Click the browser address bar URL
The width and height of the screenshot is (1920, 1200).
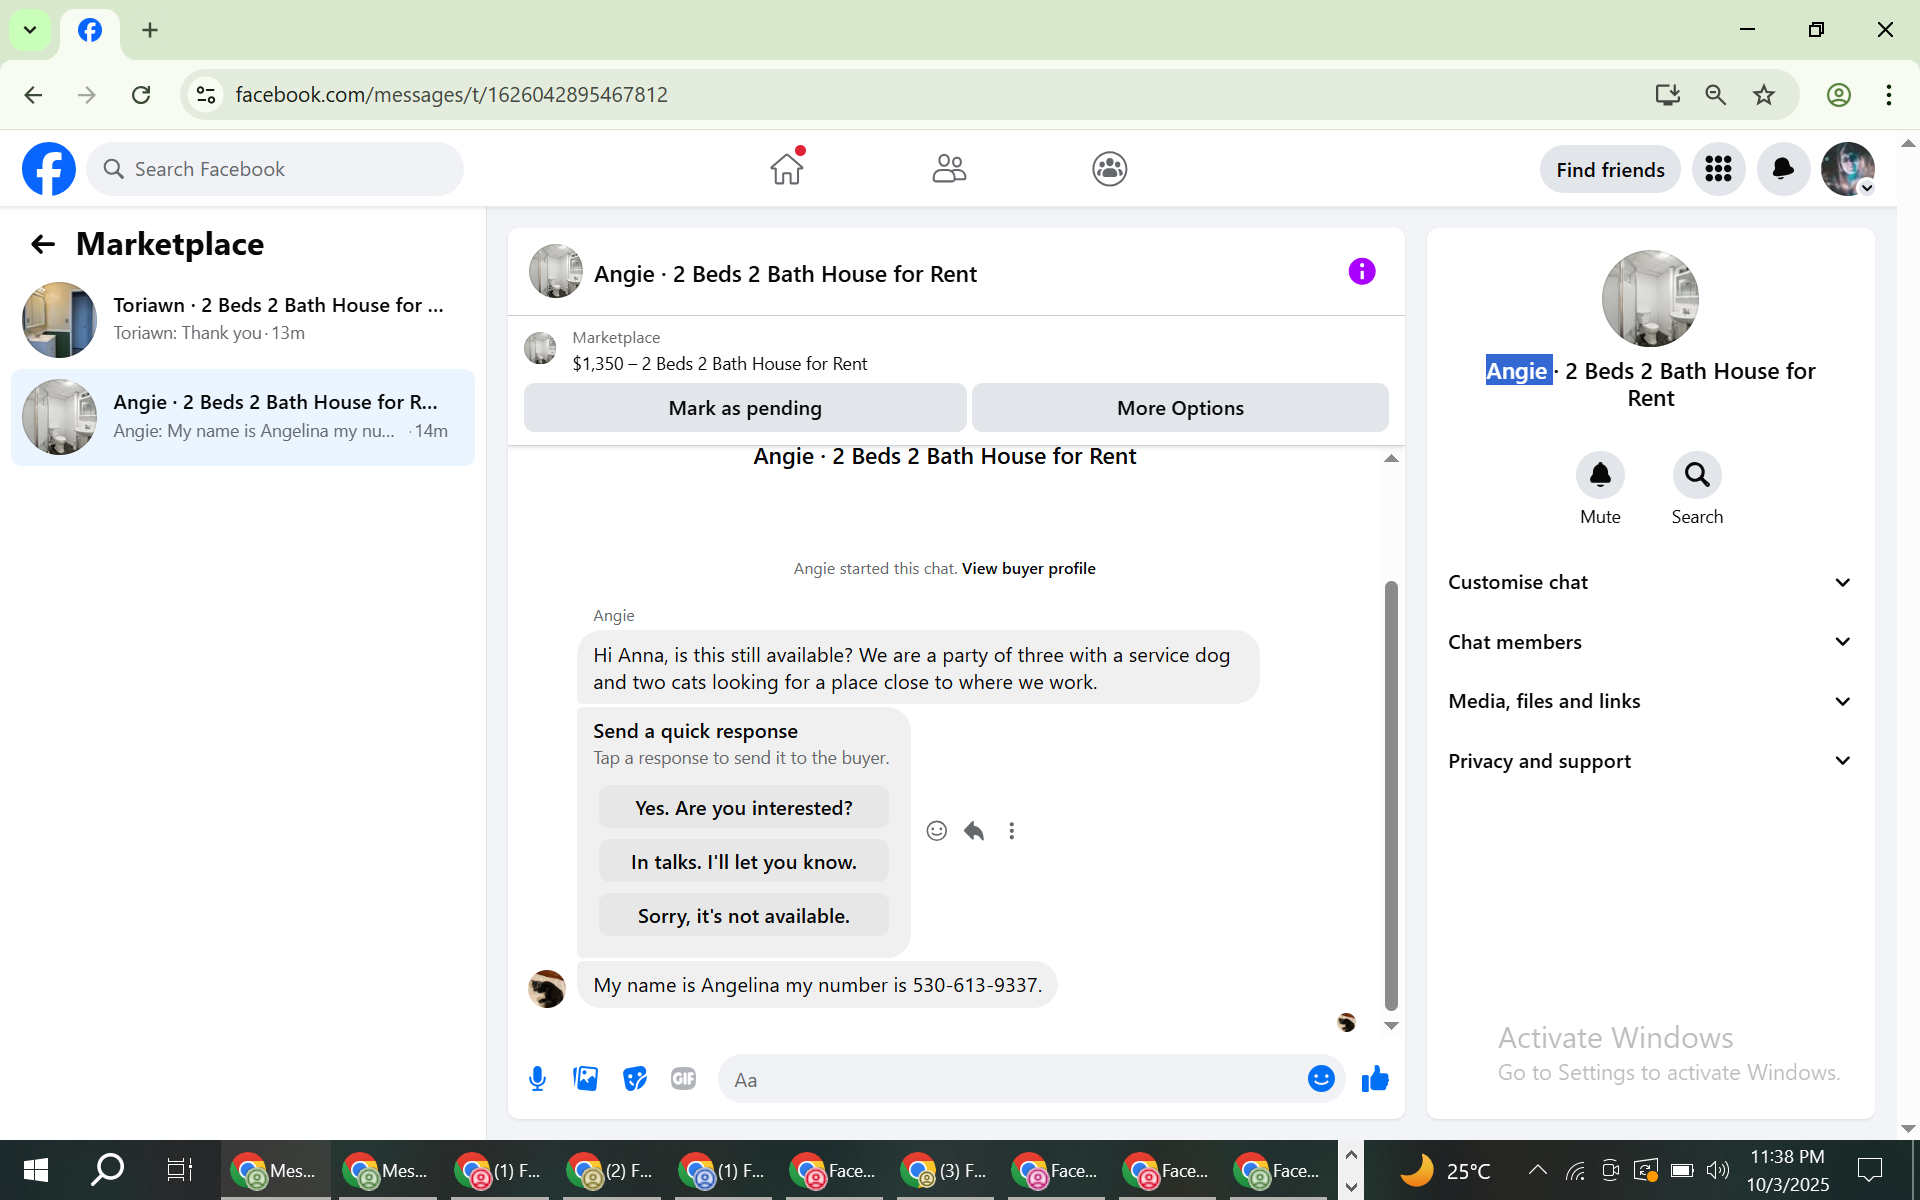point(451,95)
